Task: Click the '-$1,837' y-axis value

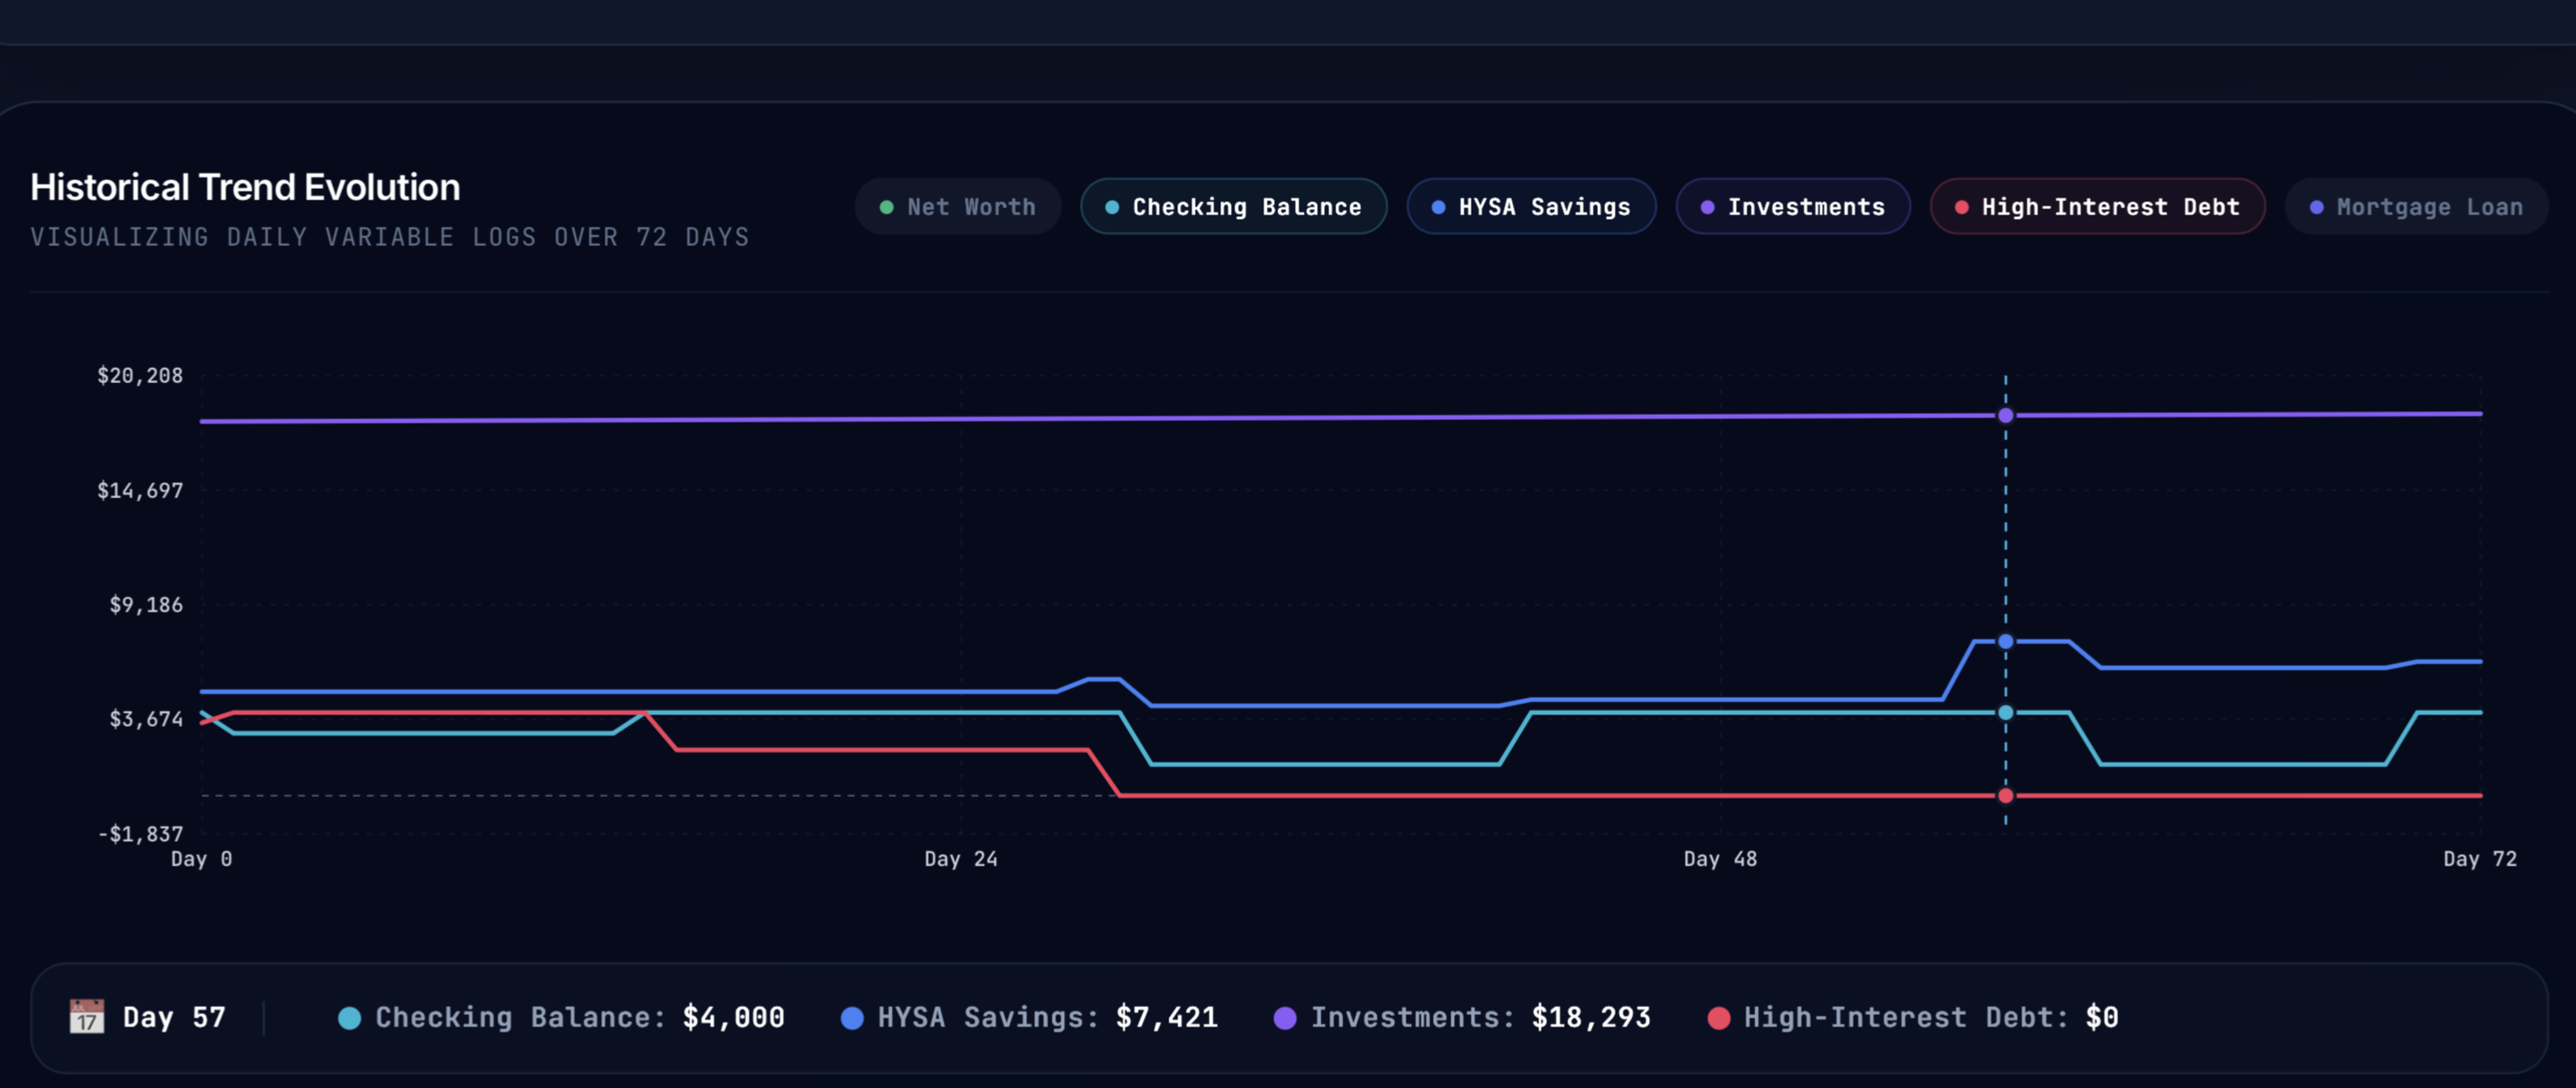Action: 140,834
